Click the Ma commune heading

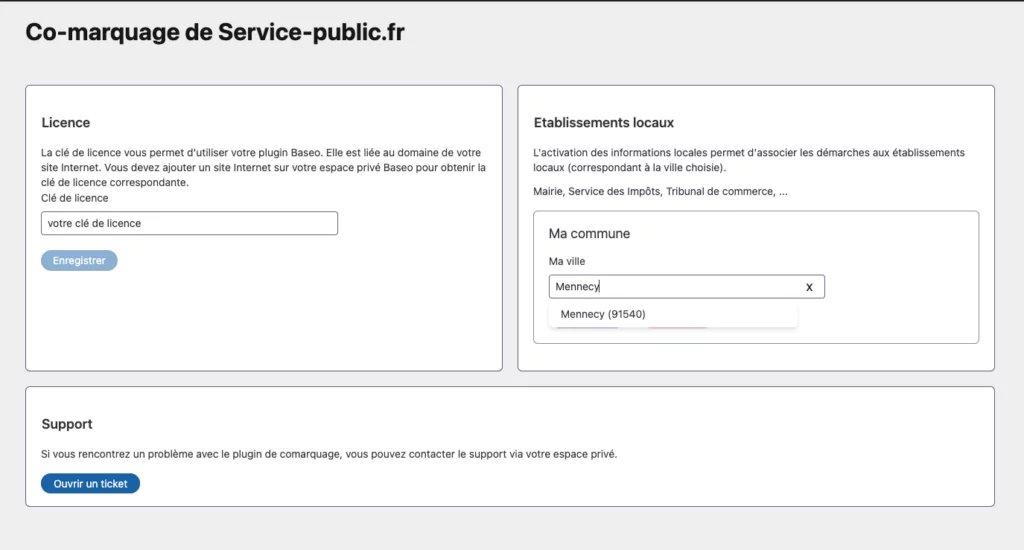tap(589, 234)
